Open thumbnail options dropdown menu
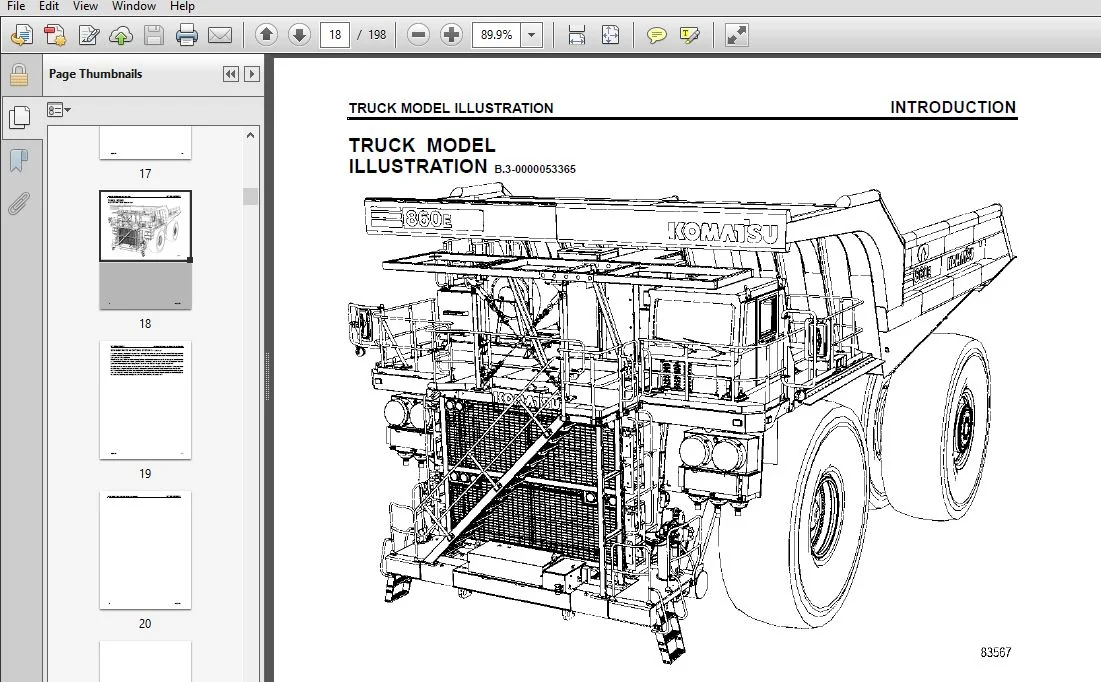 (x=59, y=110)
